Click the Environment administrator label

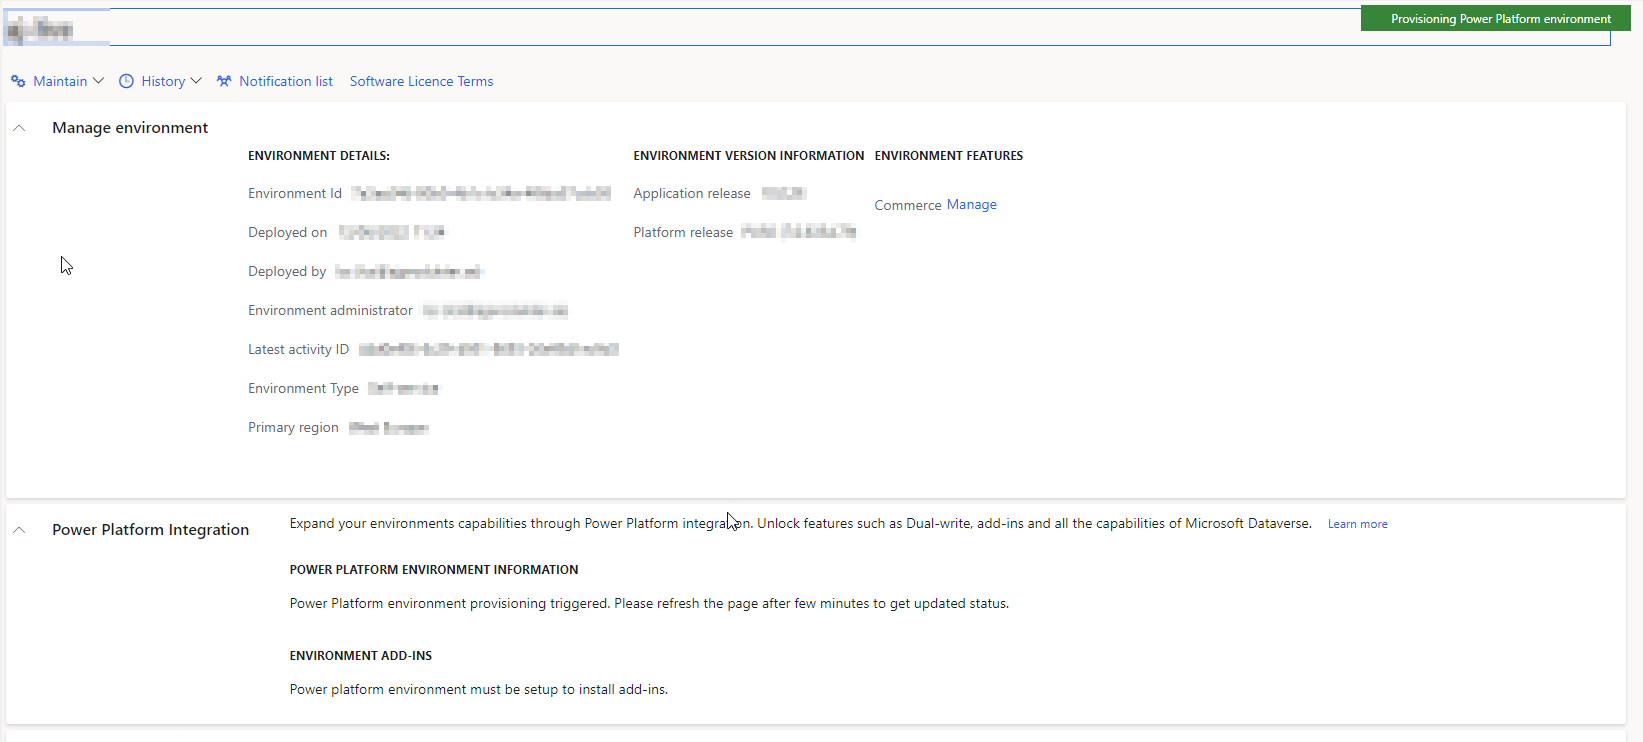click(x=330, y=311)
